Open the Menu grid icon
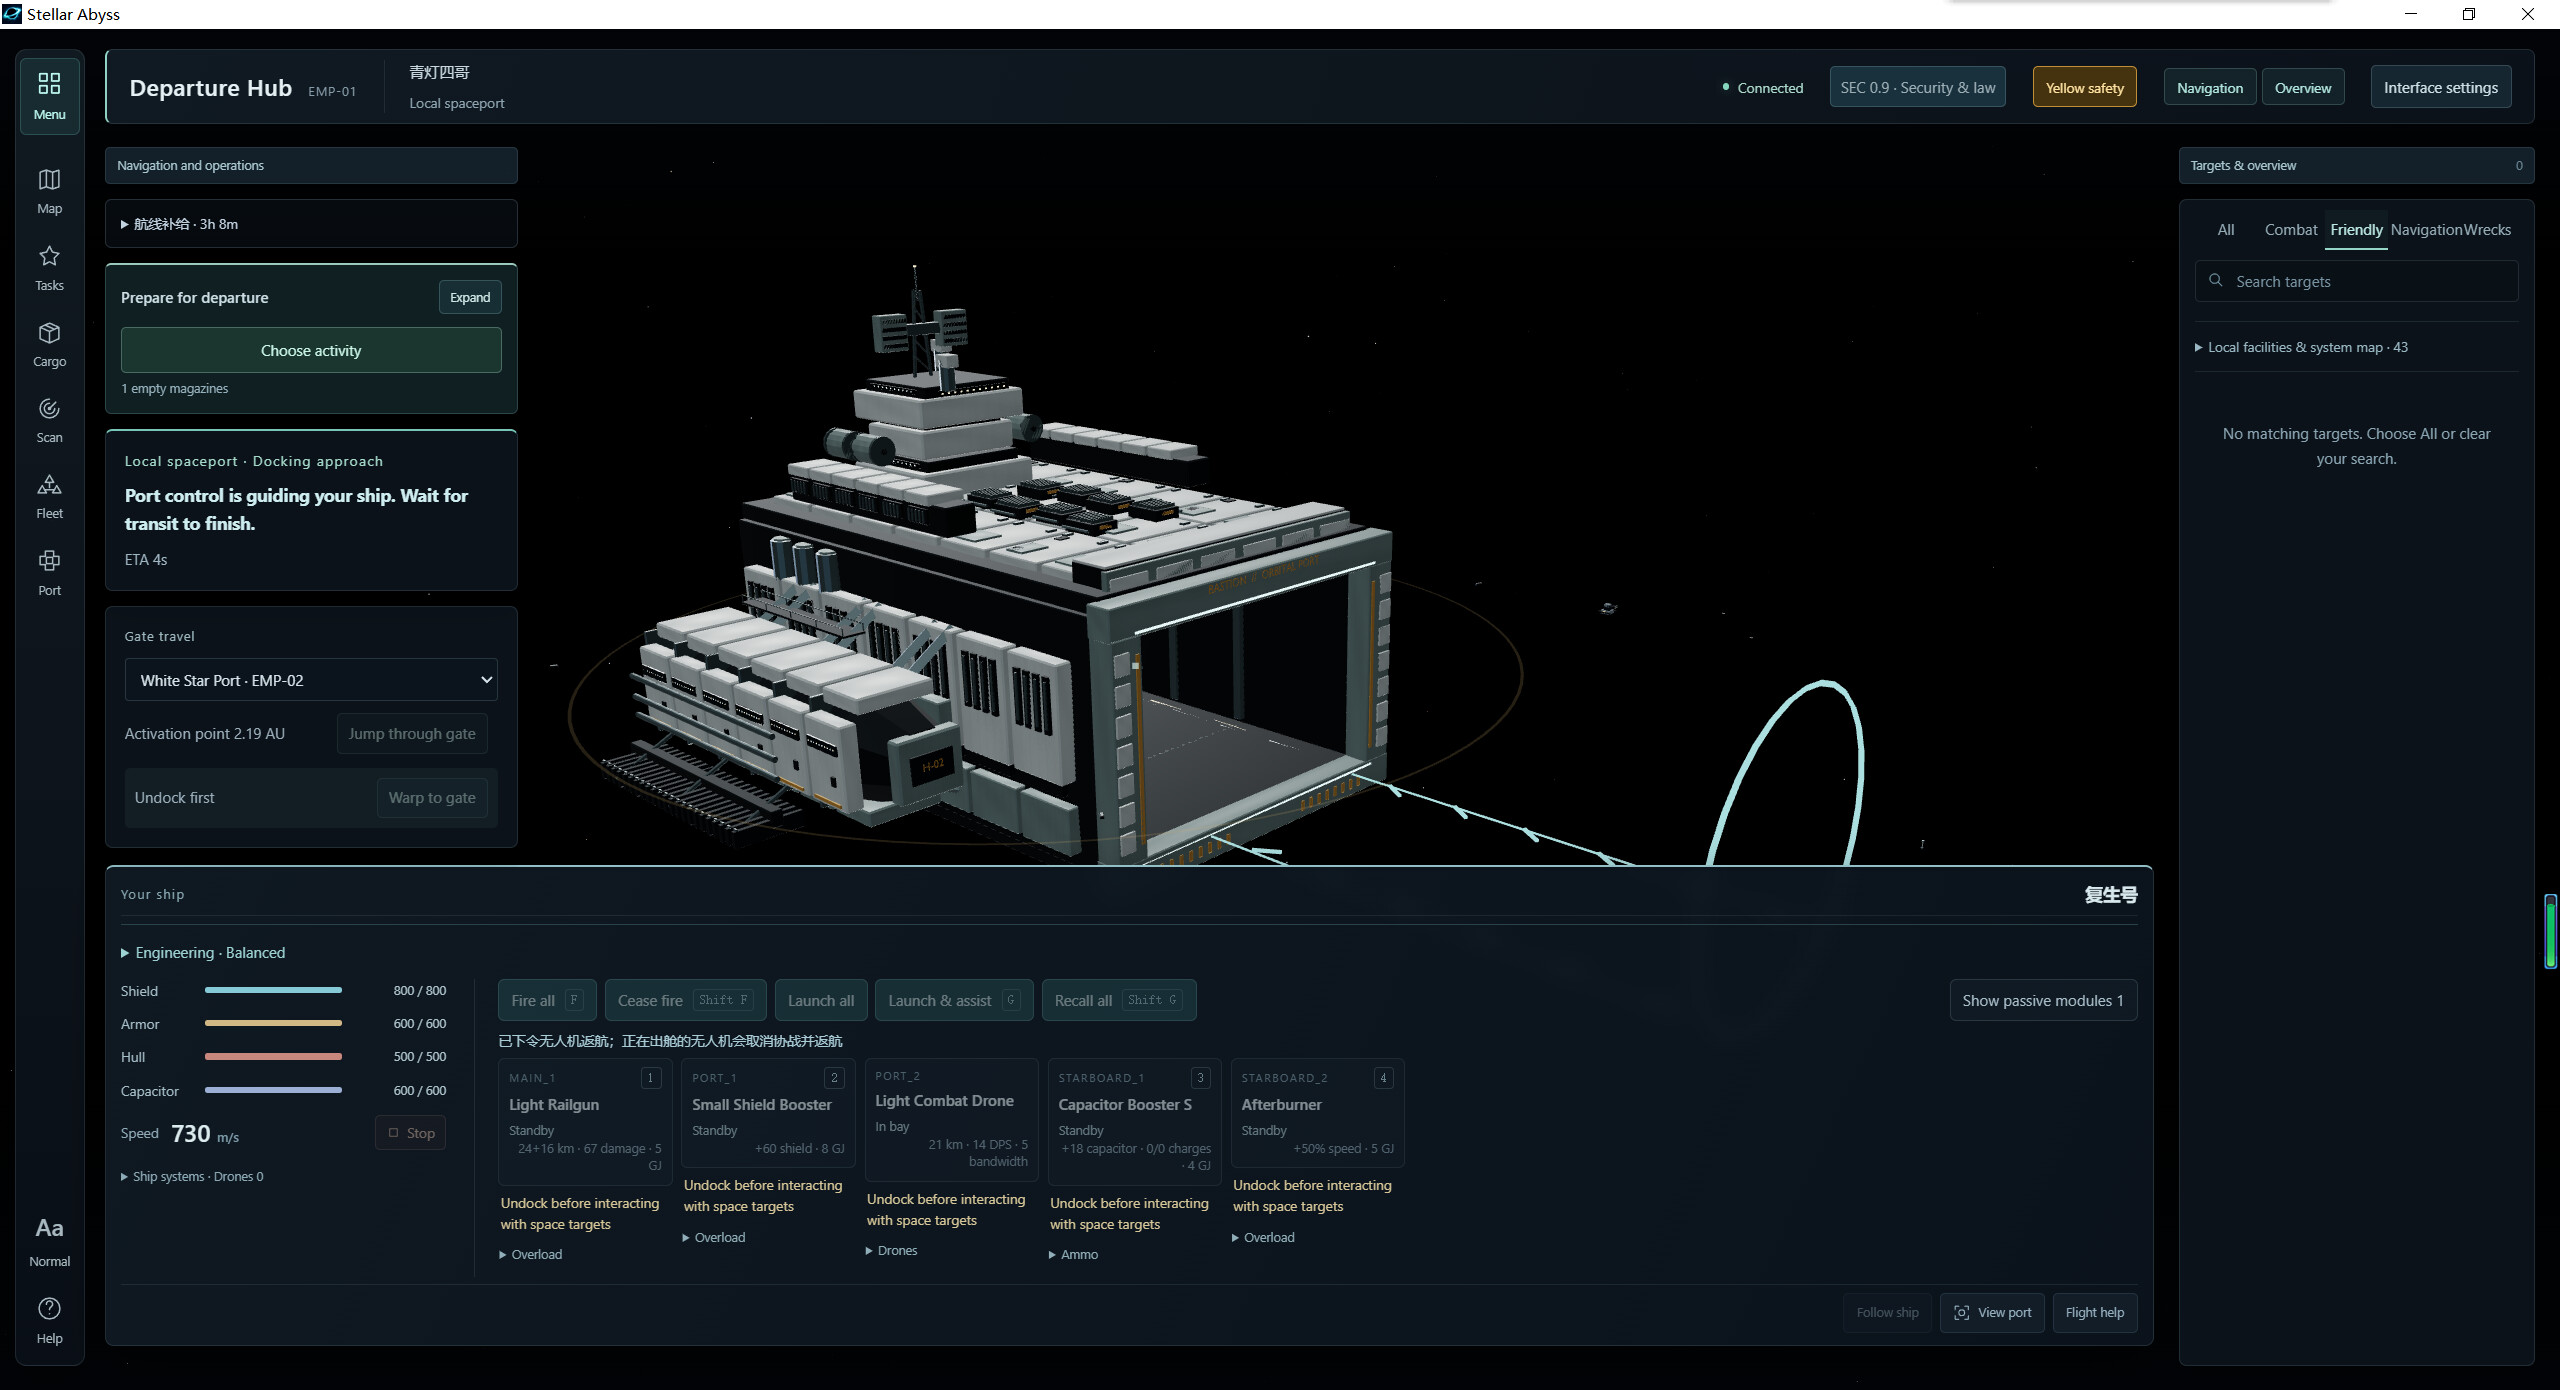 [49, 95]
